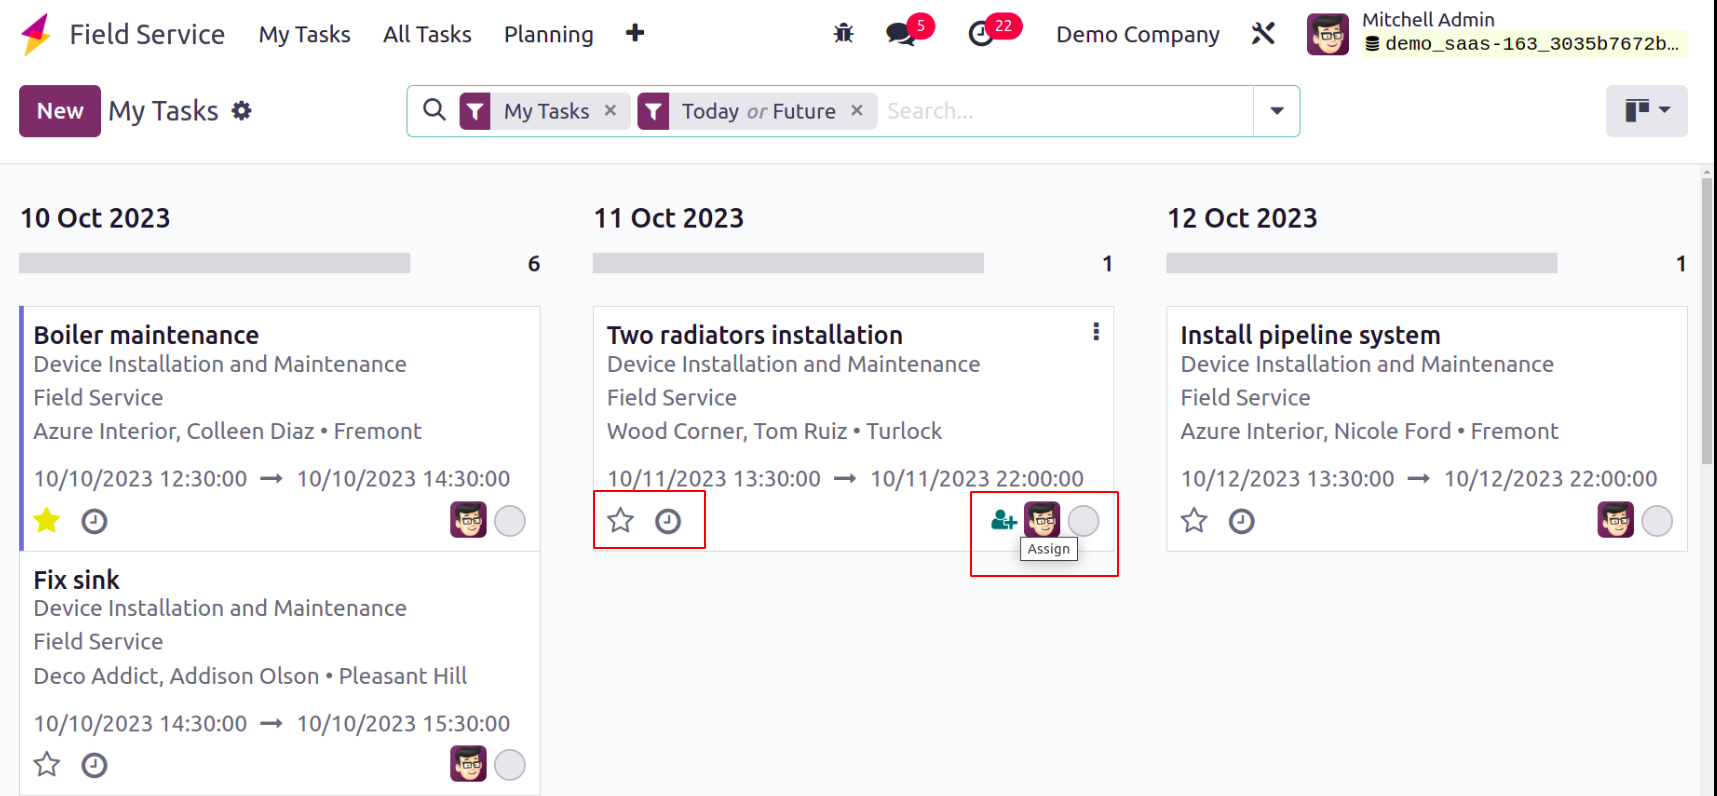Click 'Wood Corner, Tom Ruiz • Turlock' text
Screen dimensions: 1717x796
tap(774, 431)
